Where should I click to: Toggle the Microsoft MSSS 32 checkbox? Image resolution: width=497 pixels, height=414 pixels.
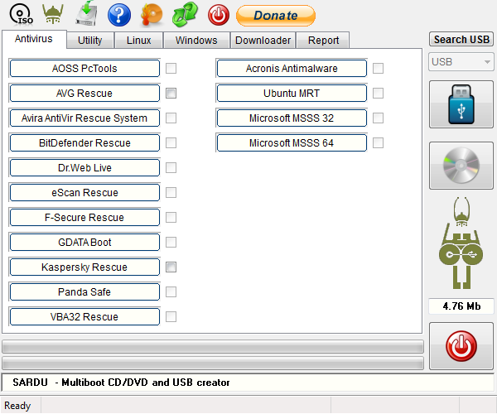pos(378,118)
